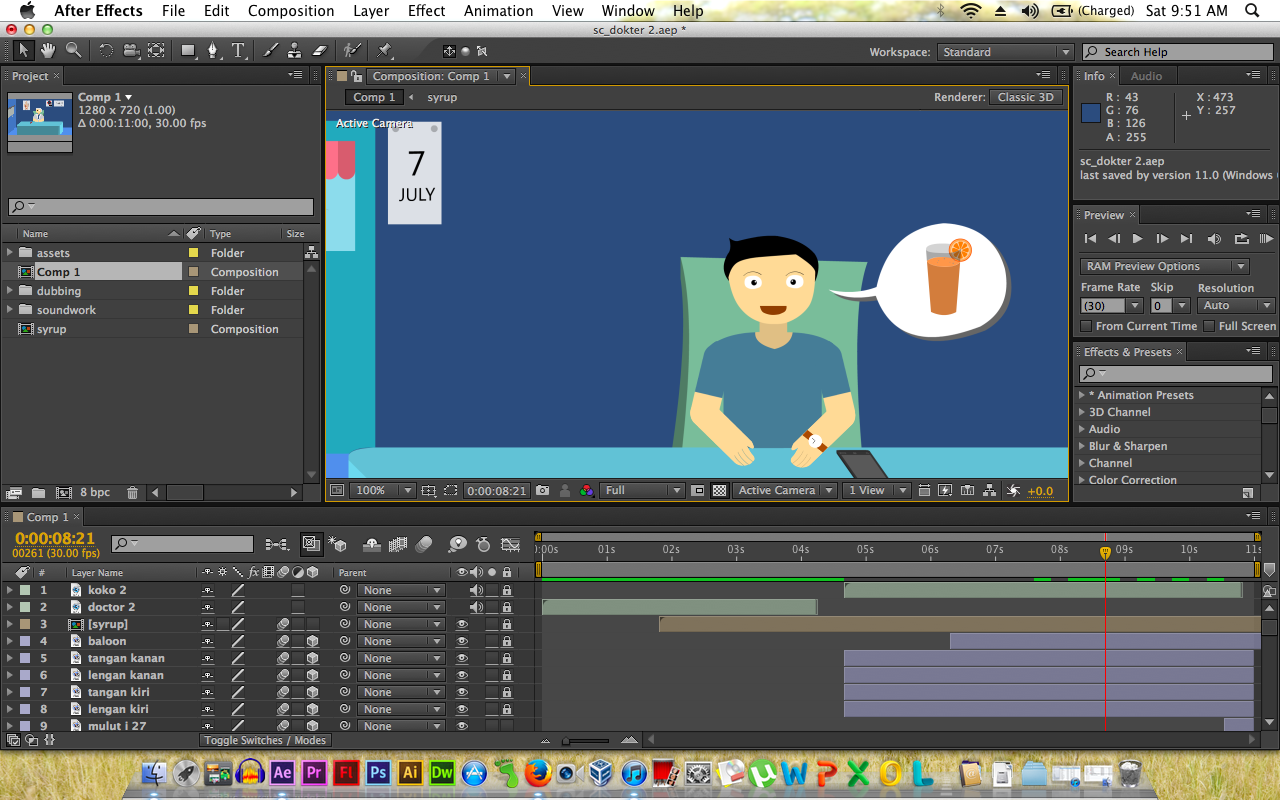Select the Zoom magnifier tool
The height and width of the screenshot is (800, 1280).
[73, 50]
